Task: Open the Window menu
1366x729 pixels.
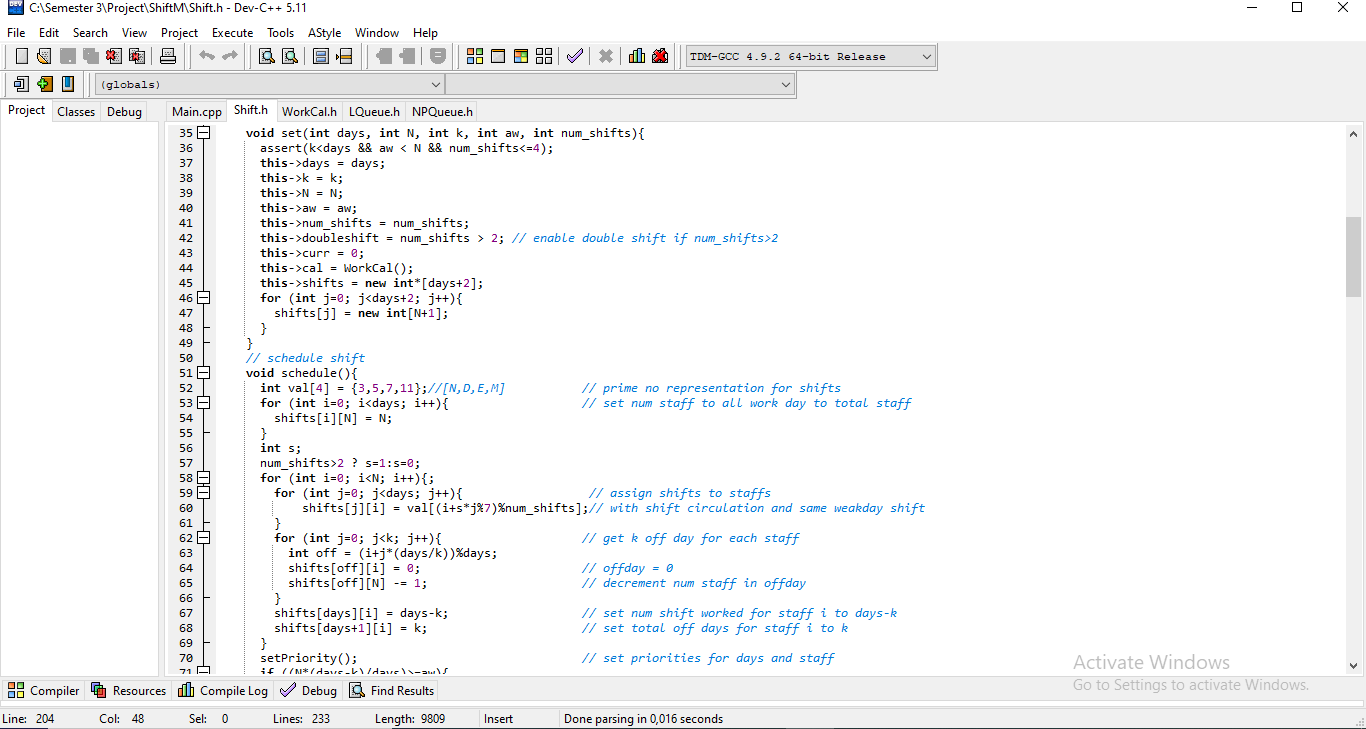Action: (377, 33)
